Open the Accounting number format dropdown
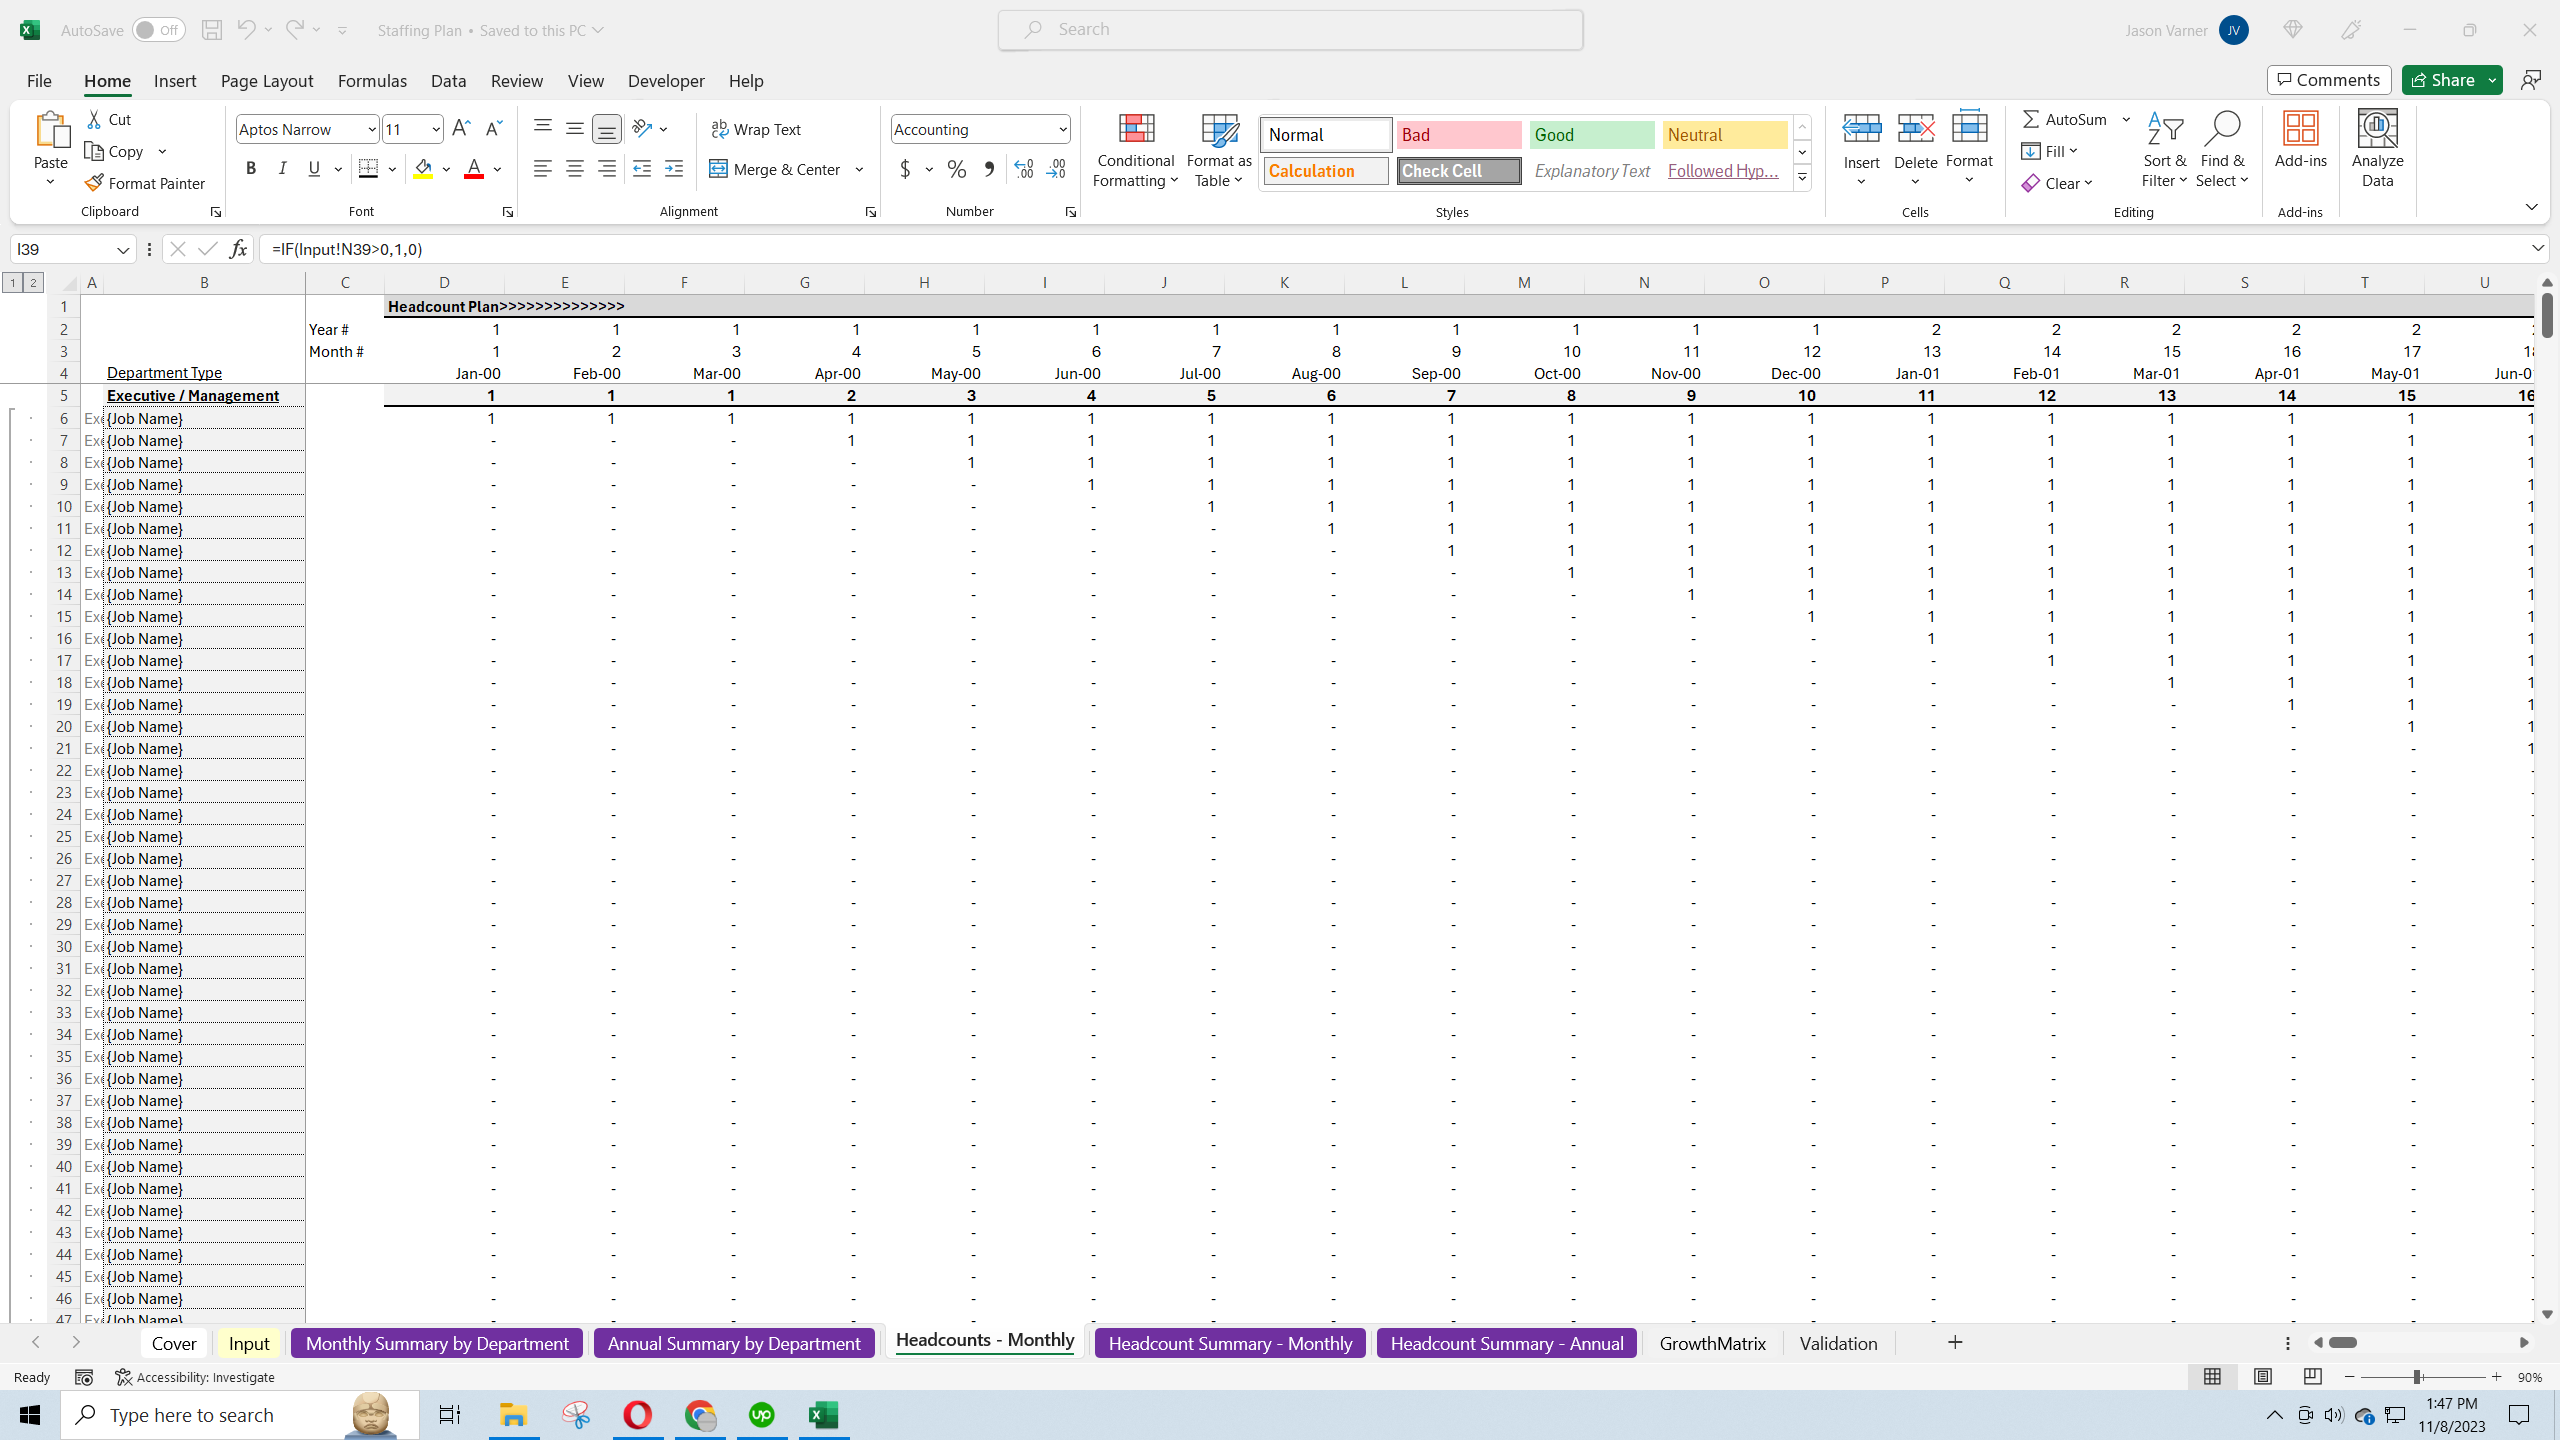This screenshot has width=2560, height=1440. tap(1062, 129)
